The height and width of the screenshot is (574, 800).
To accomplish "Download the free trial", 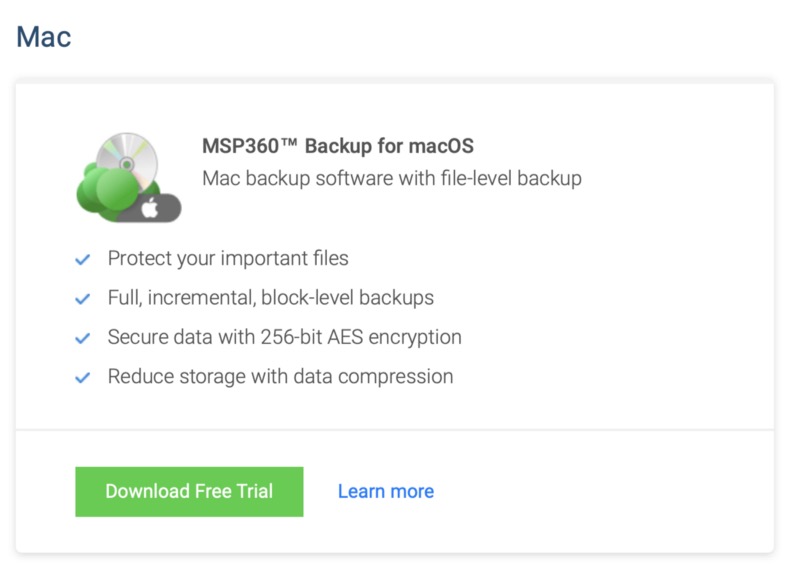I will coord(189,492).
